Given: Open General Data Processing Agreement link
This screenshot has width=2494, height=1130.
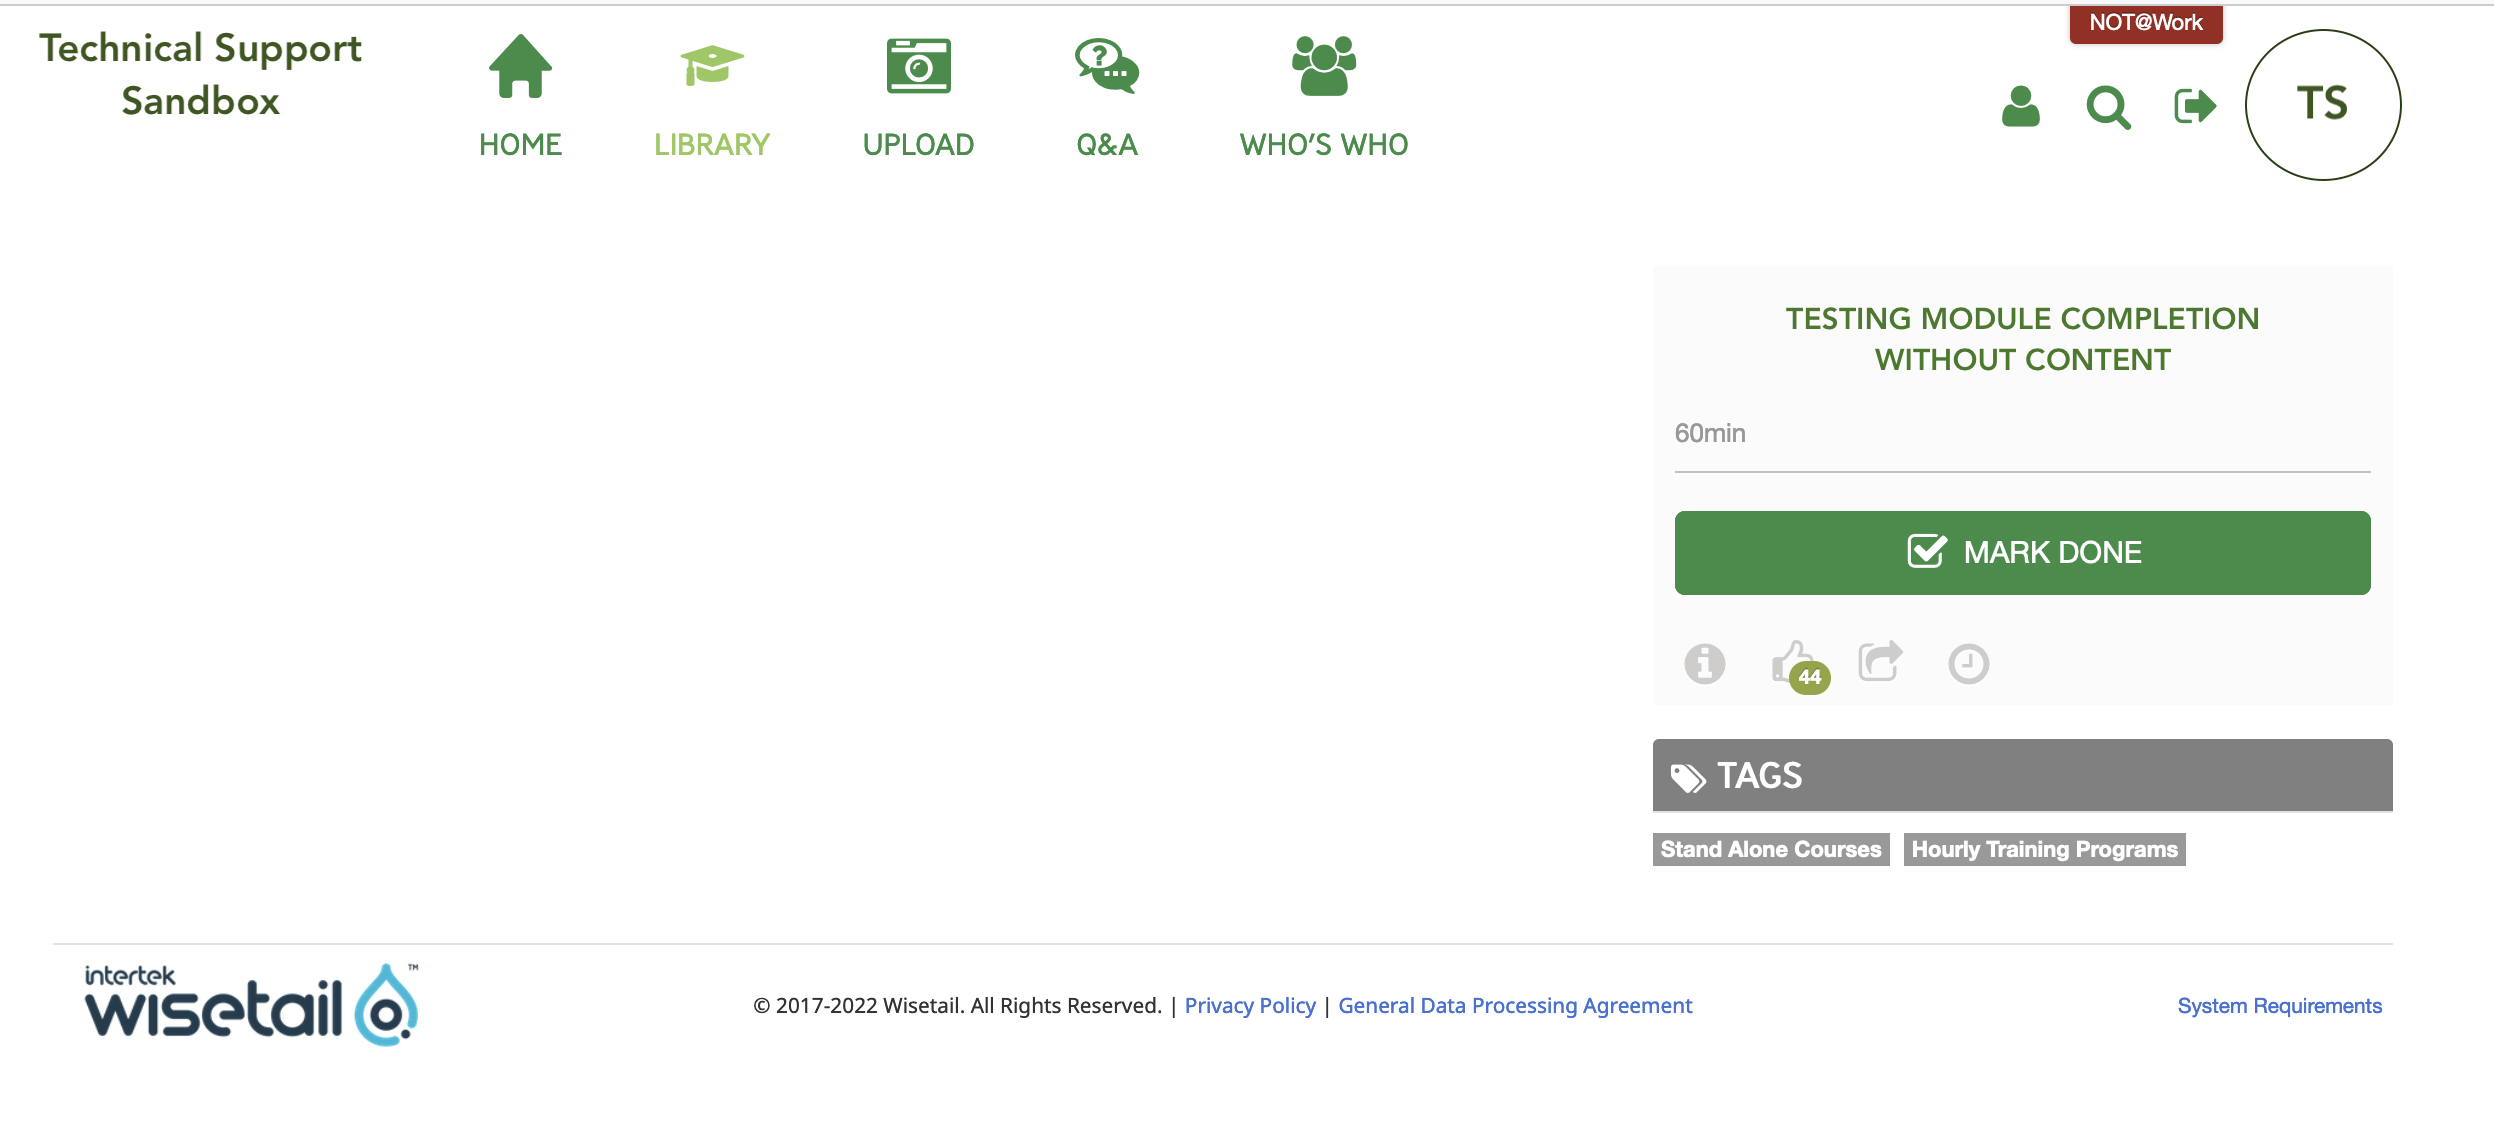Looking at the screenshot, I should tap(1515, 1005).
